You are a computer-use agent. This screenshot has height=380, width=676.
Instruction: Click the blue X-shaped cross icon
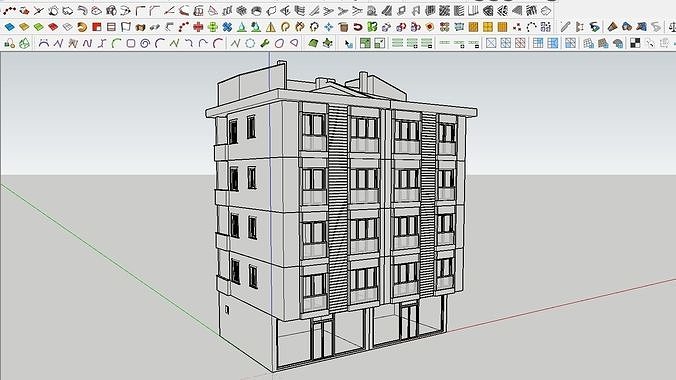pos(227,27)
